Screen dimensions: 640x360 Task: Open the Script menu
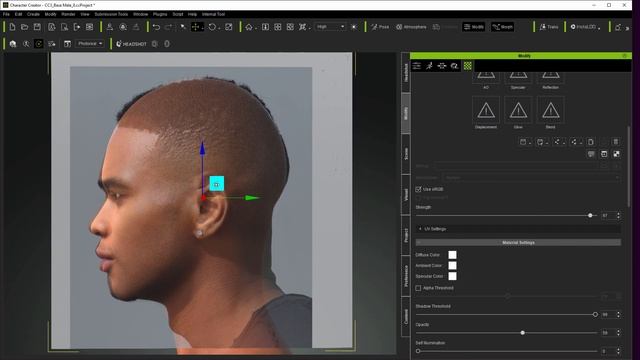[x=178, y=14]
